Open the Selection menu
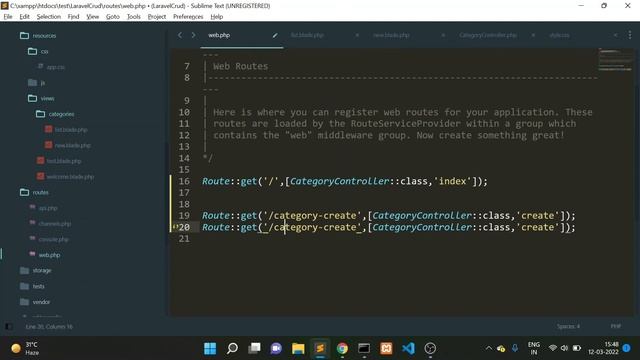The height and width of the screenshot is (360, 640). pyautogui.click(x=49, y=17)
